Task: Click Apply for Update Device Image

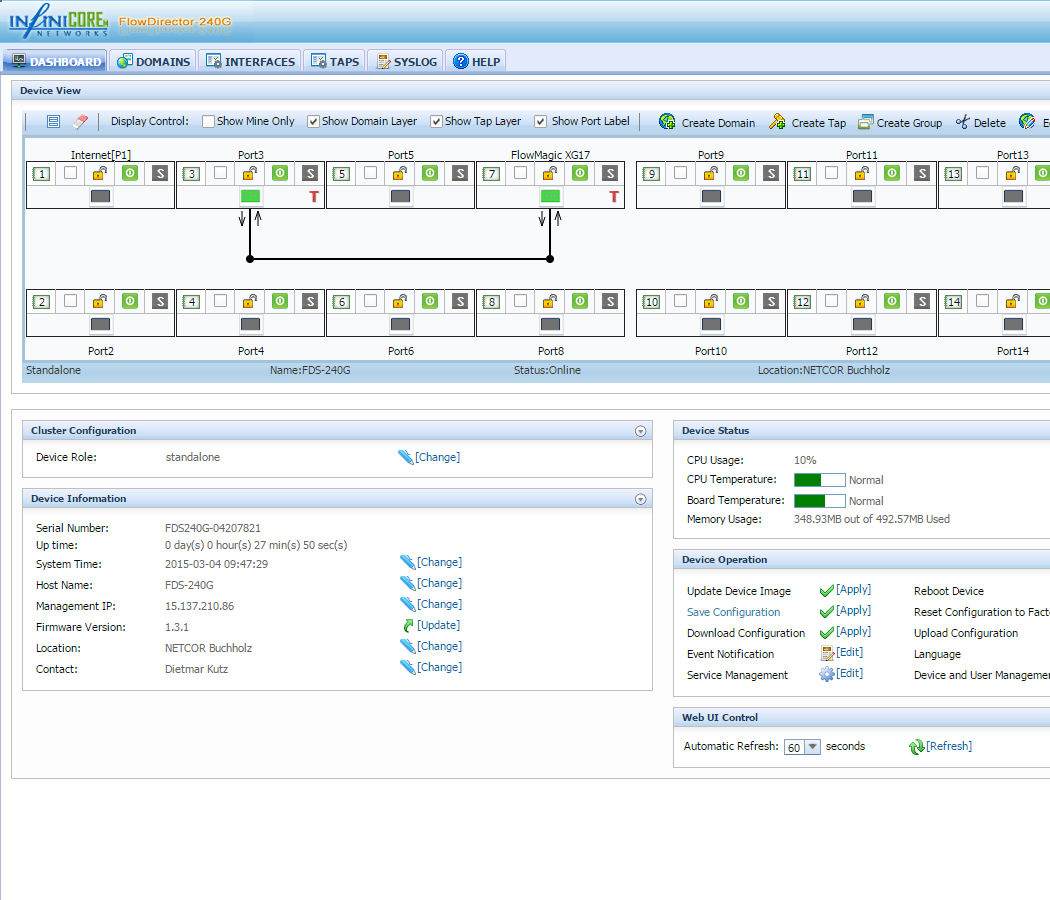Action: (853, 589)
